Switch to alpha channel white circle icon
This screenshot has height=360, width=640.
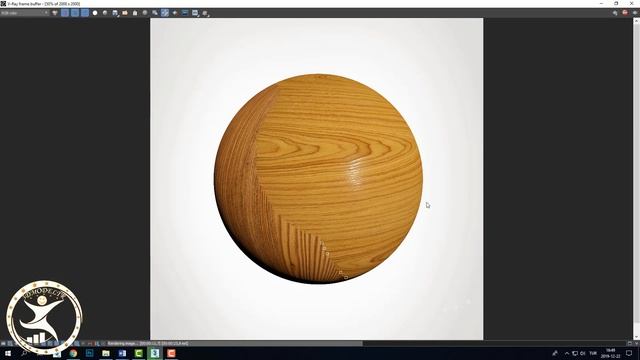95,13
